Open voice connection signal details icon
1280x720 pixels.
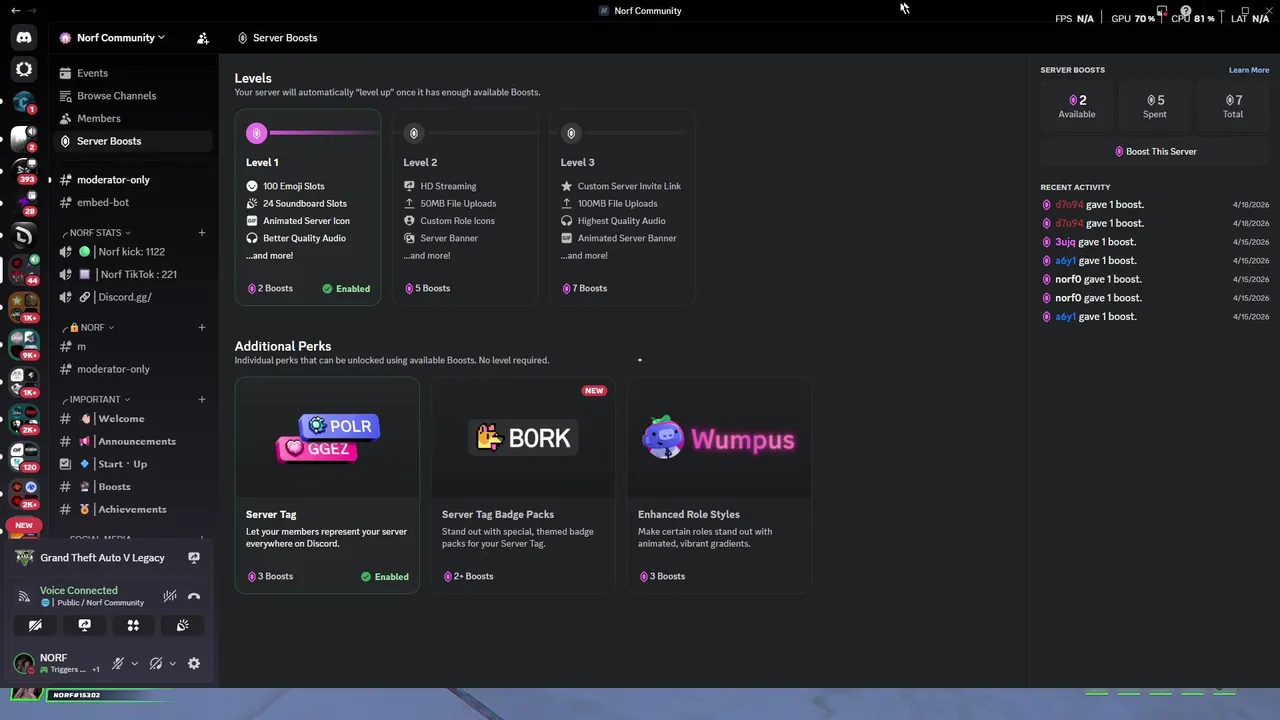coord(24,596)
